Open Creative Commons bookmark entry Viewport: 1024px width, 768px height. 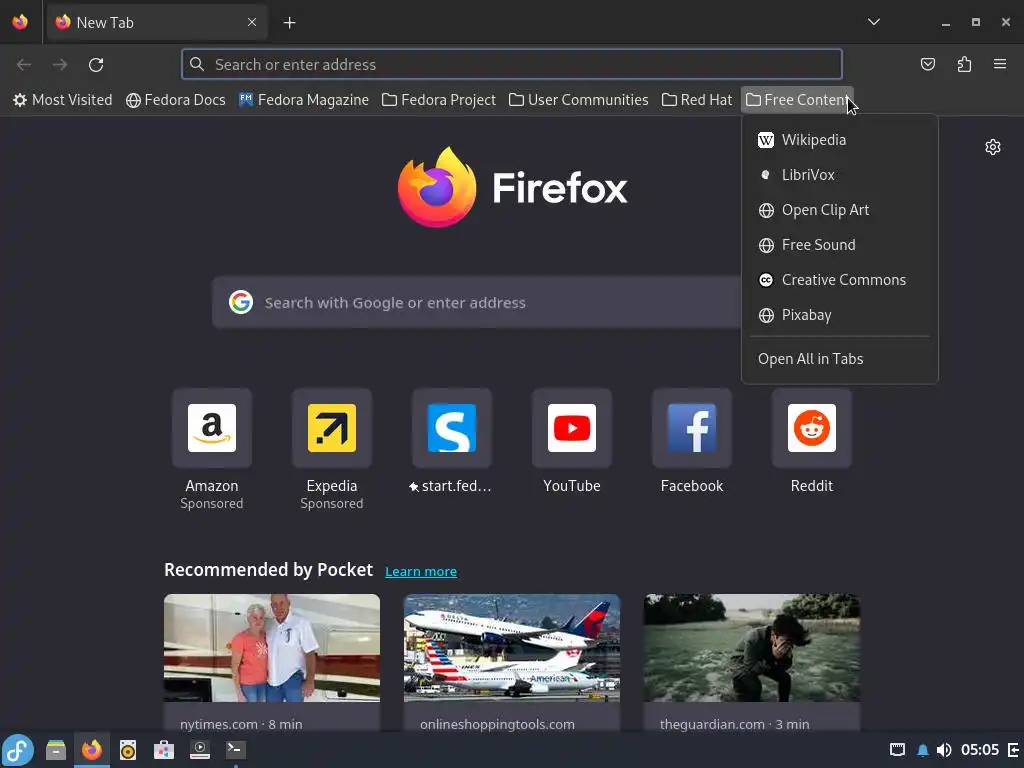(x=840, y=280)
